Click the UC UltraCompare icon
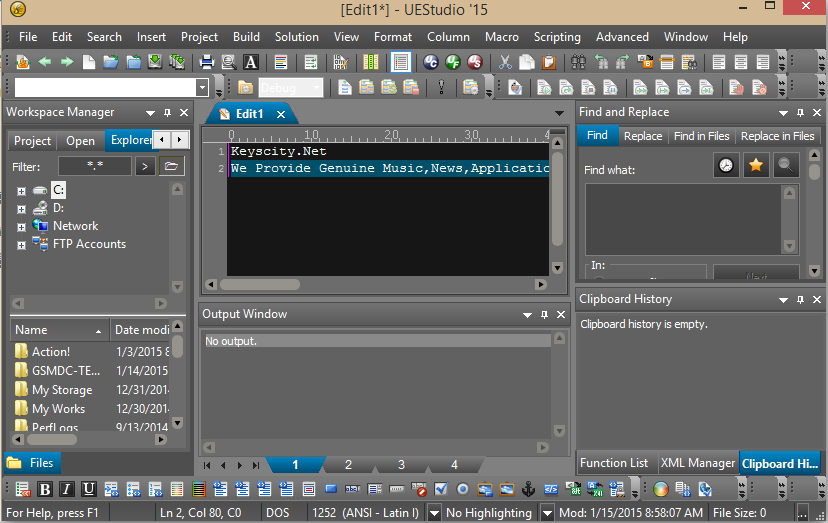Image resolution: width=828 pixels, height=523 pixels. [x=431, y=62]
